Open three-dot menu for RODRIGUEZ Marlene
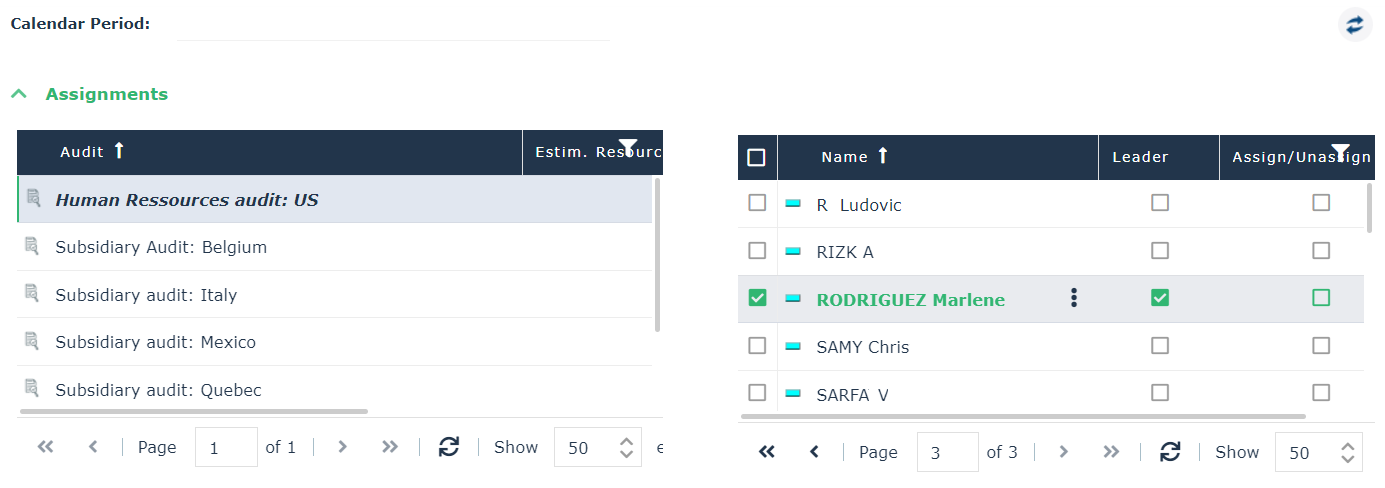 click(x=1073, y=298)
